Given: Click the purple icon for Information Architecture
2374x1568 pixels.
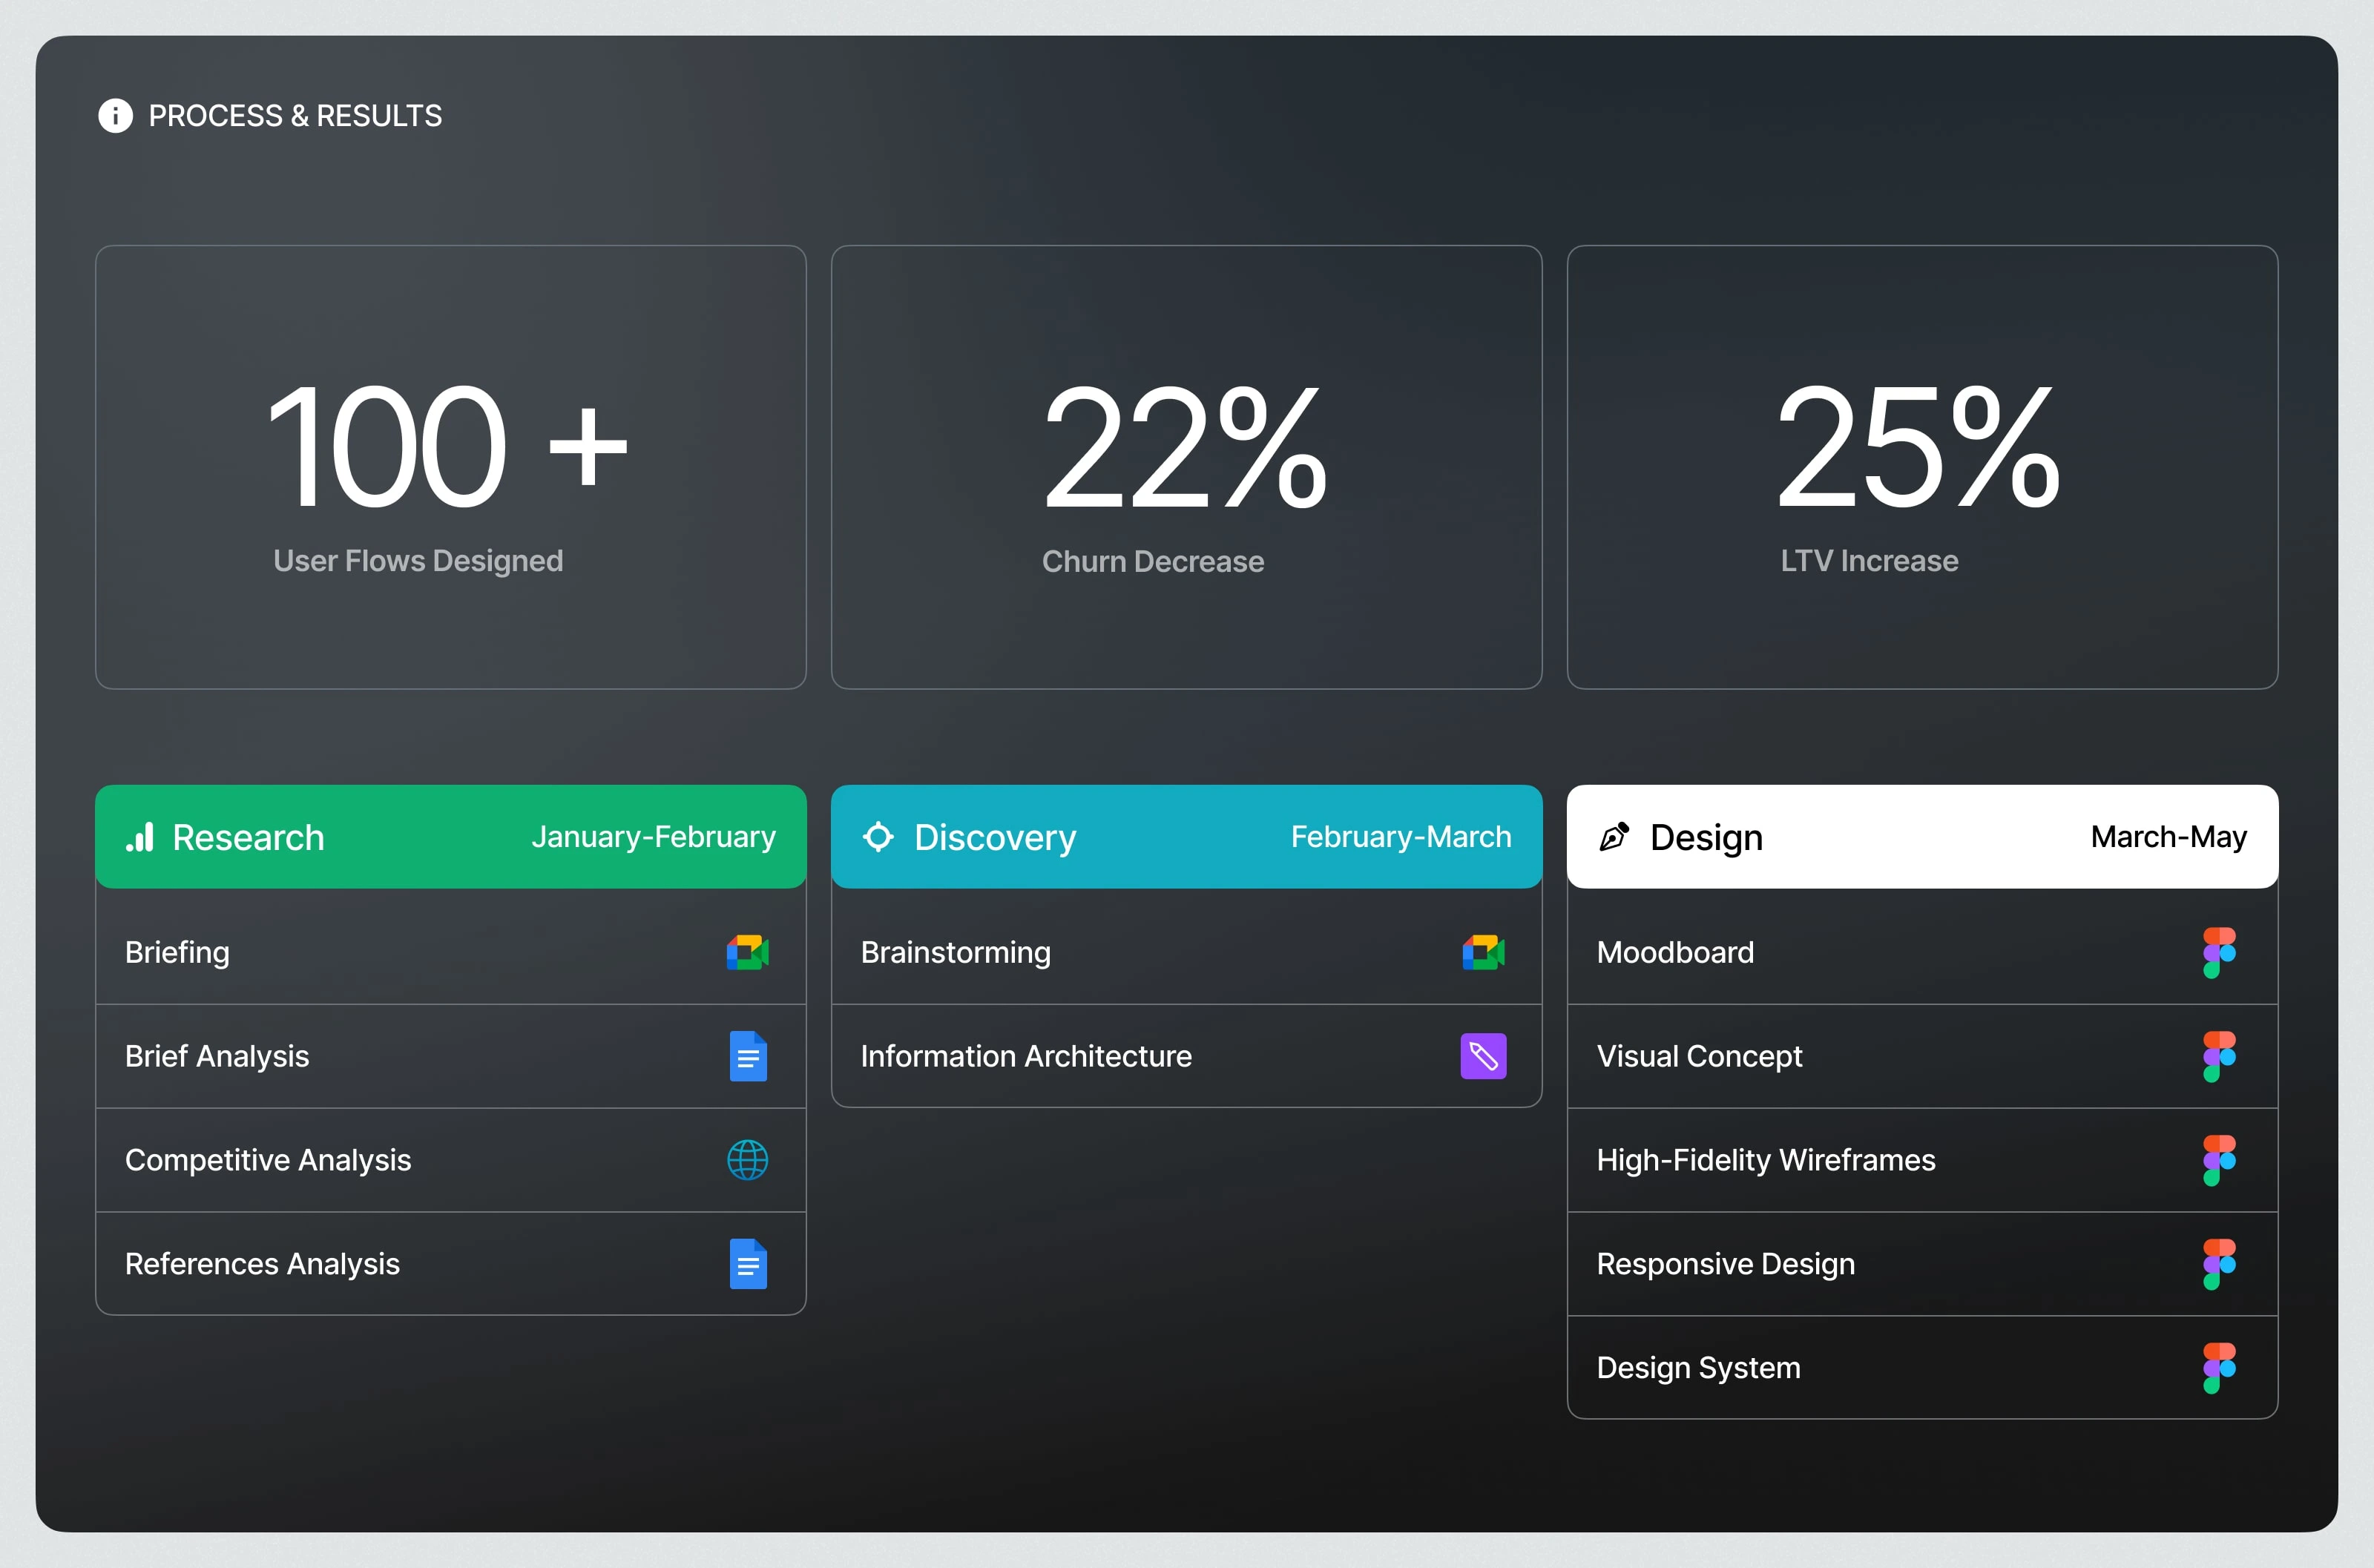Looking at the screenshot, I should (1483, 1056).
